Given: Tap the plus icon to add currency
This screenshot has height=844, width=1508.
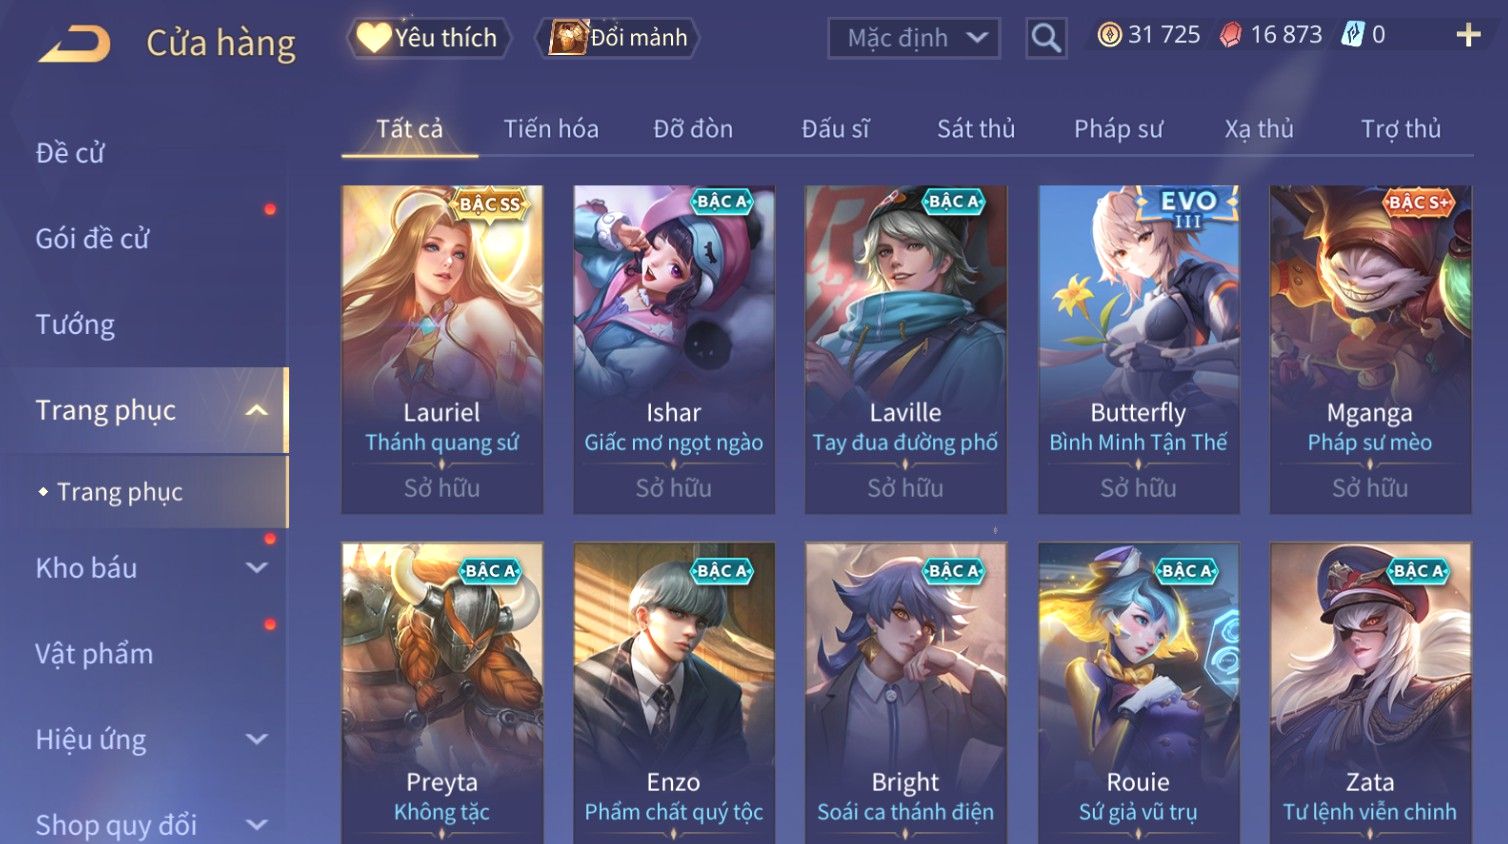Looking at the screenshot, I should 1468,35.
